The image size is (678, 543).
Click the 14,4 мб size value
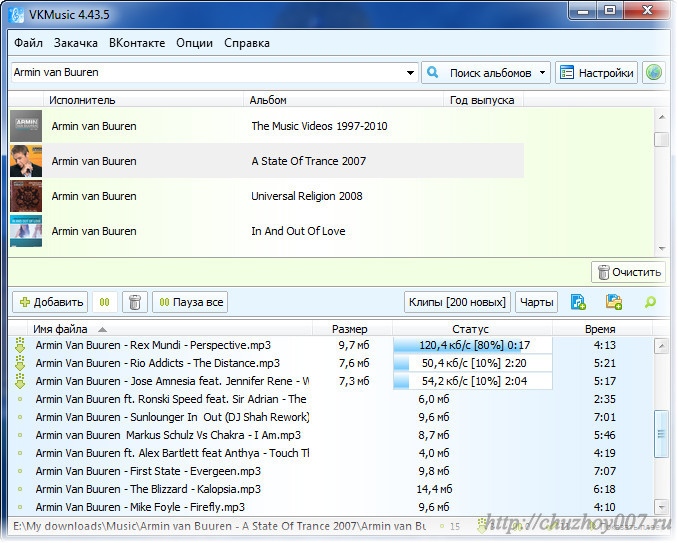tap(434, 489)
